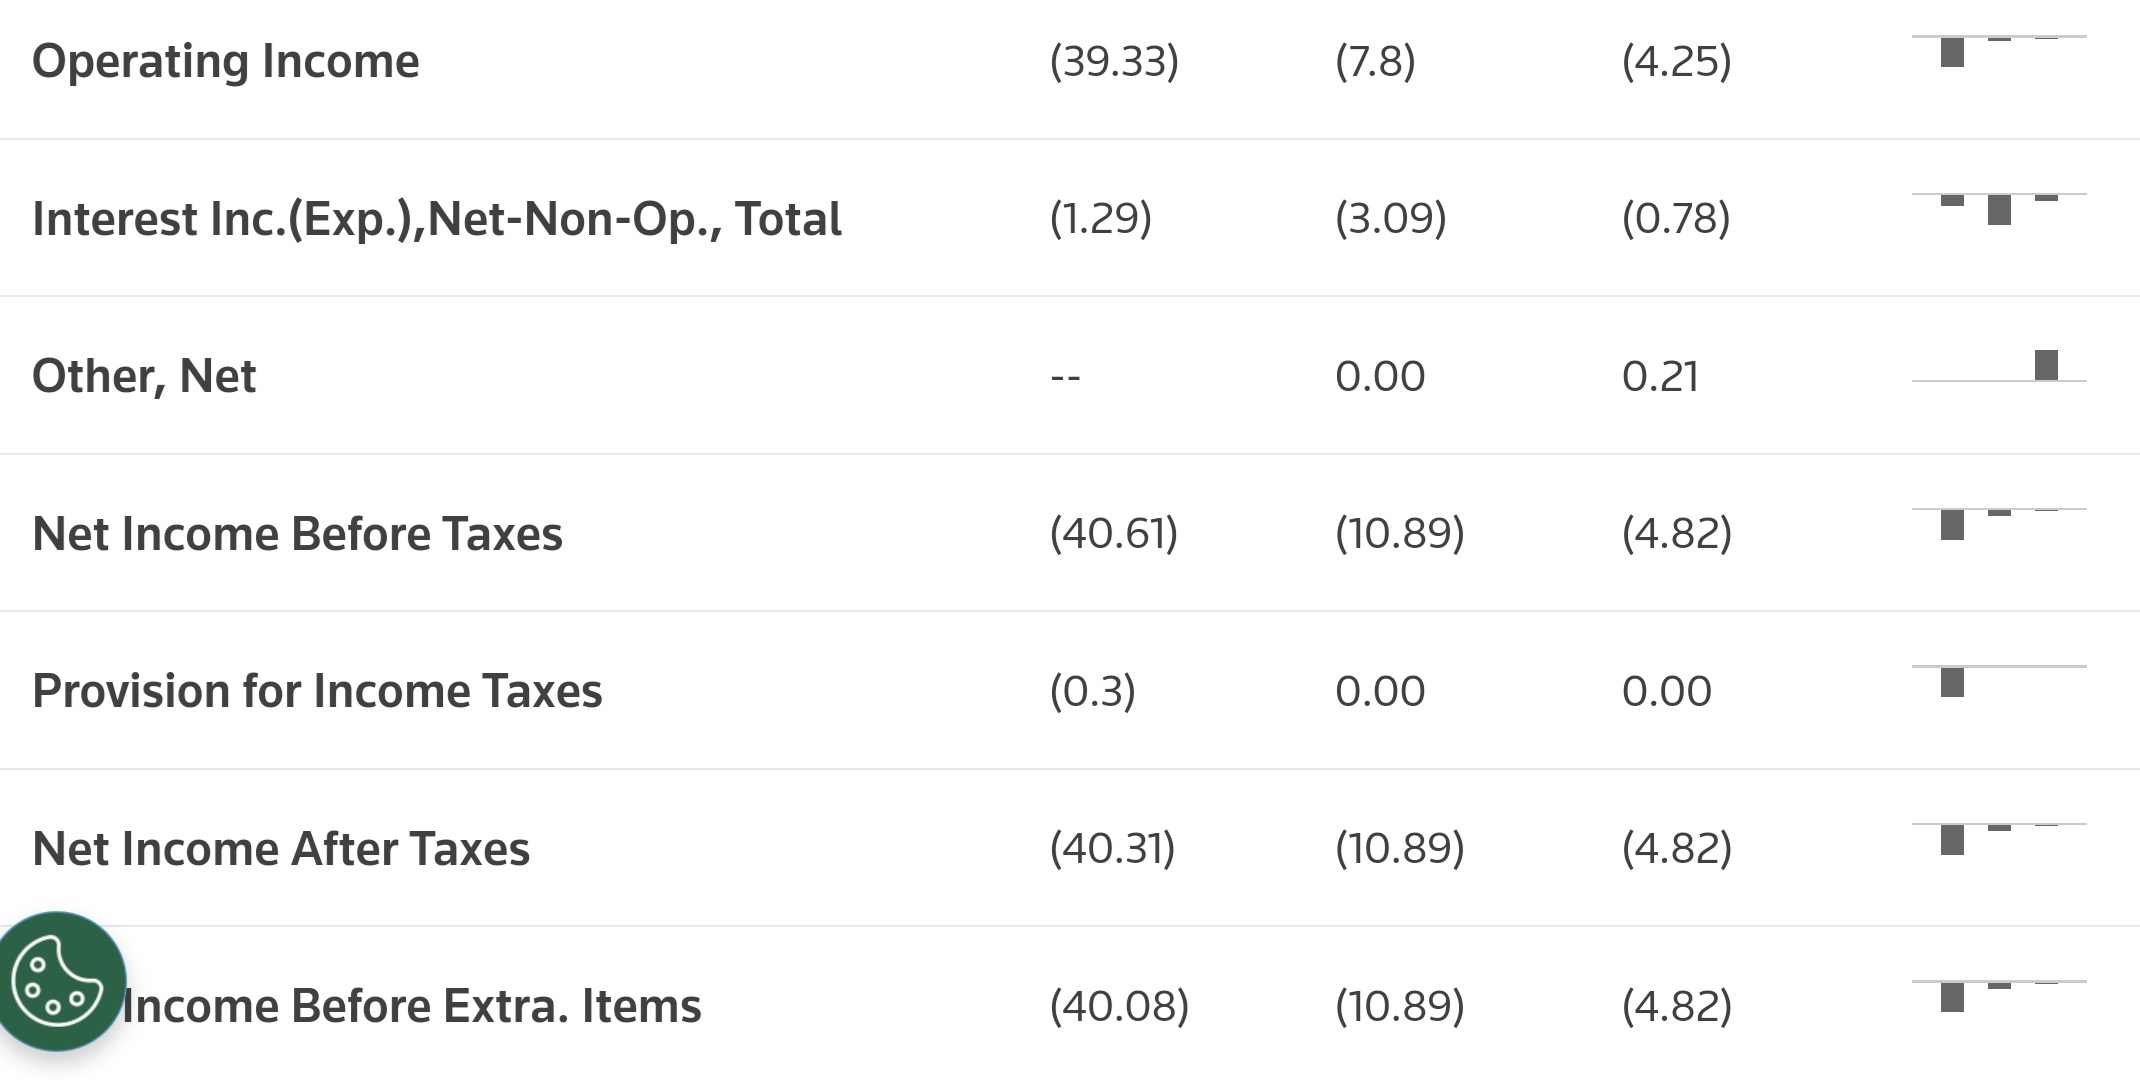This screenshot has width=2140, height=1080.
Task: Click the Net Income After Taxes sparkline
Action: pyautogui.click(x=1998, y=838)
